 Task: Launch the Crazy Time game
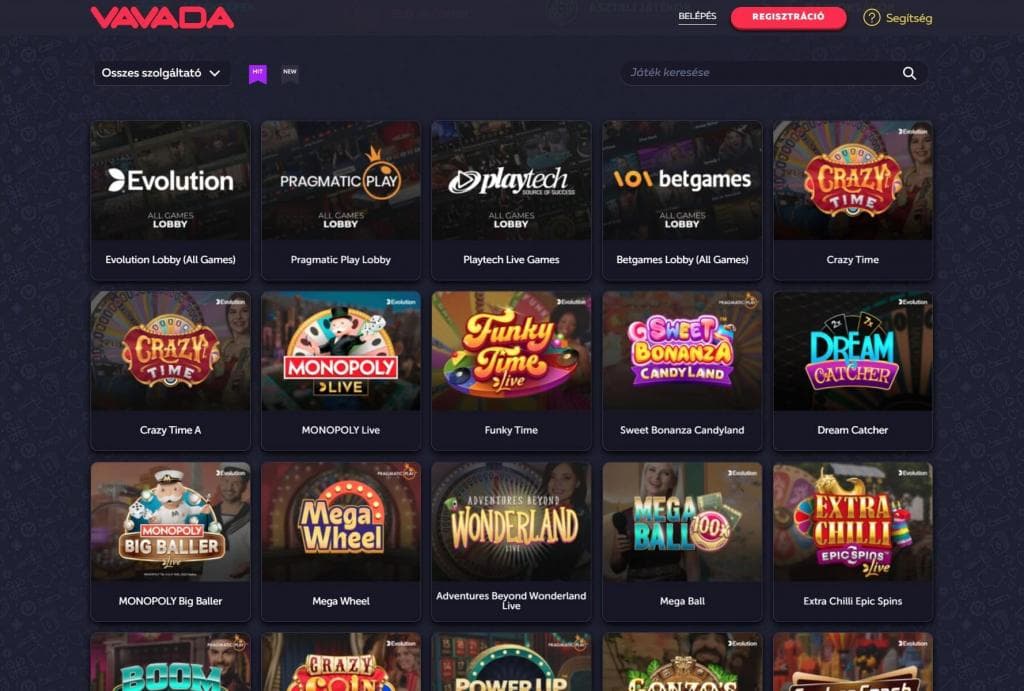853,201
